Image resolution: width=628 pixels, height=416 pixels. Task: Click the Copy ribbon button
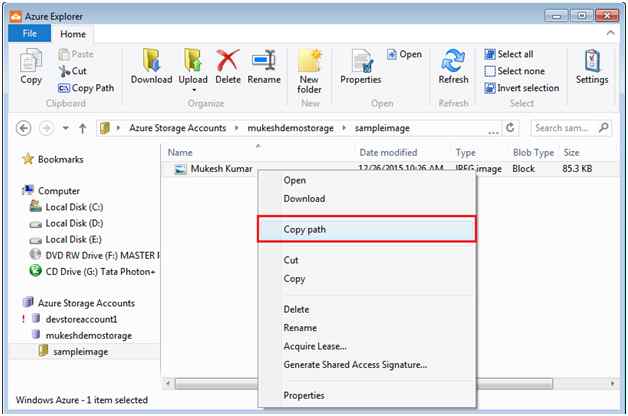31,66
